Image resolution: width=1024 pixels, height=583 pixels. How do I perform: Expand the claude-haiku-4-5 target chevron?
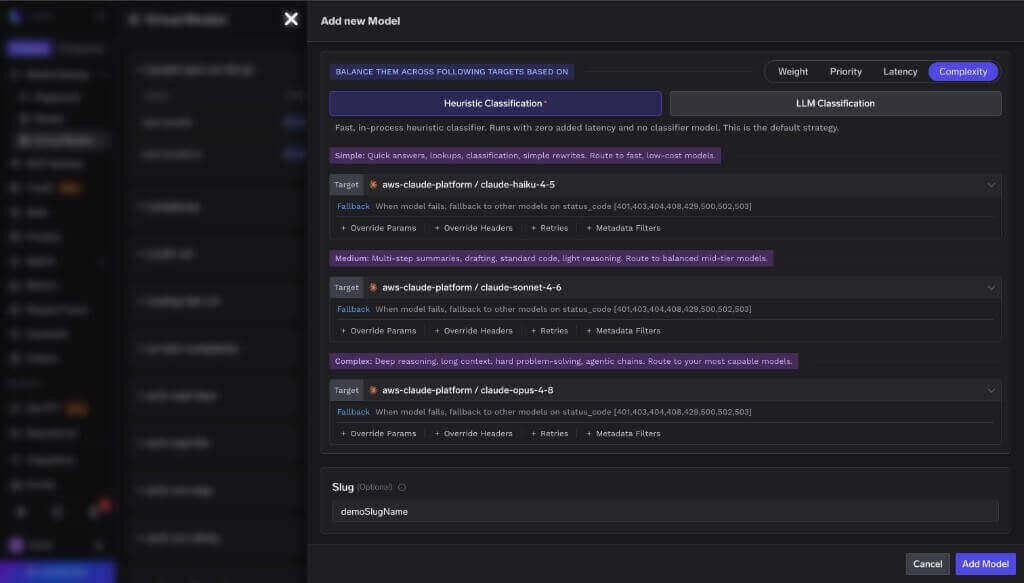coord(991,185)
